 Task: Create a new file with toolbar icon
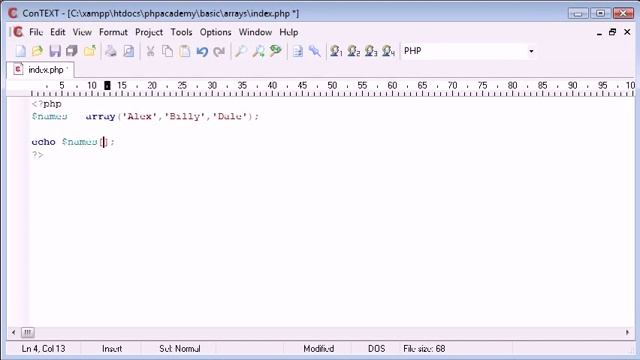coord(20,51)
